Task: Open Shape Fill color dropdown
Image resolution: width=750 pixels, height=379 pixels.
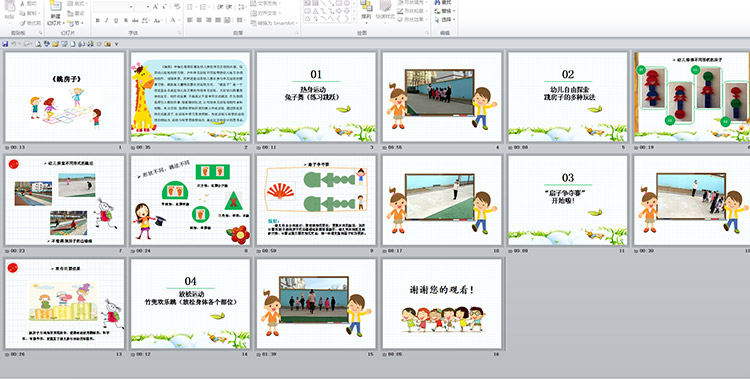Action: 412,2
